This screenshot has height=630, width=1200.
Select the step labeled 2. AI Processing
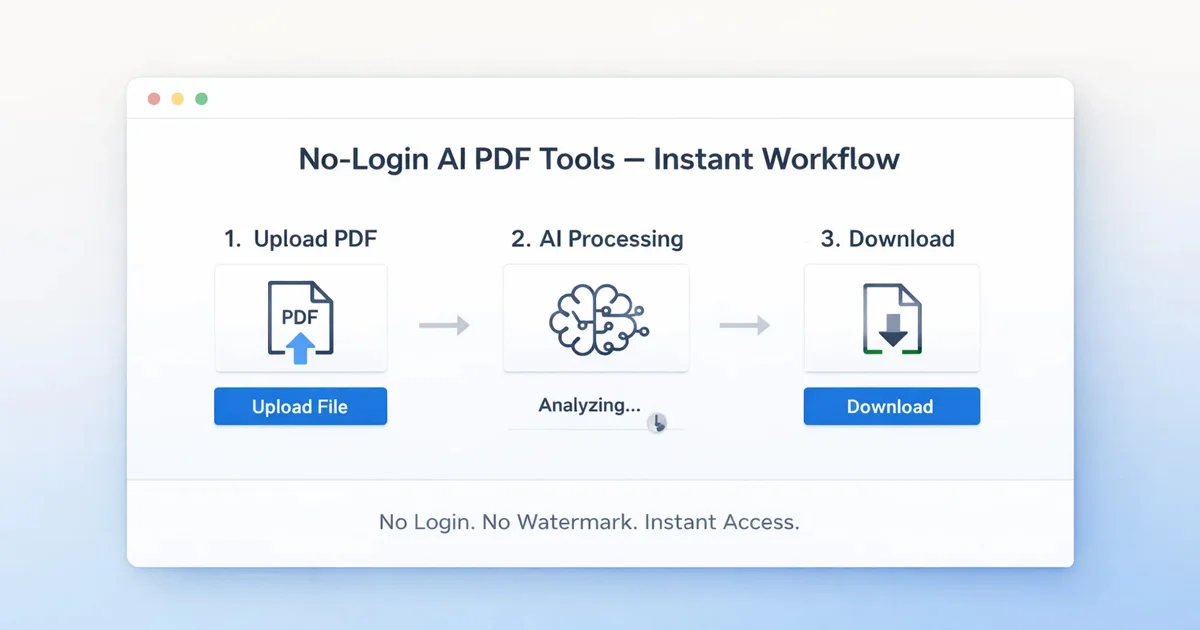pyautogui.click(x=596, y=239)
